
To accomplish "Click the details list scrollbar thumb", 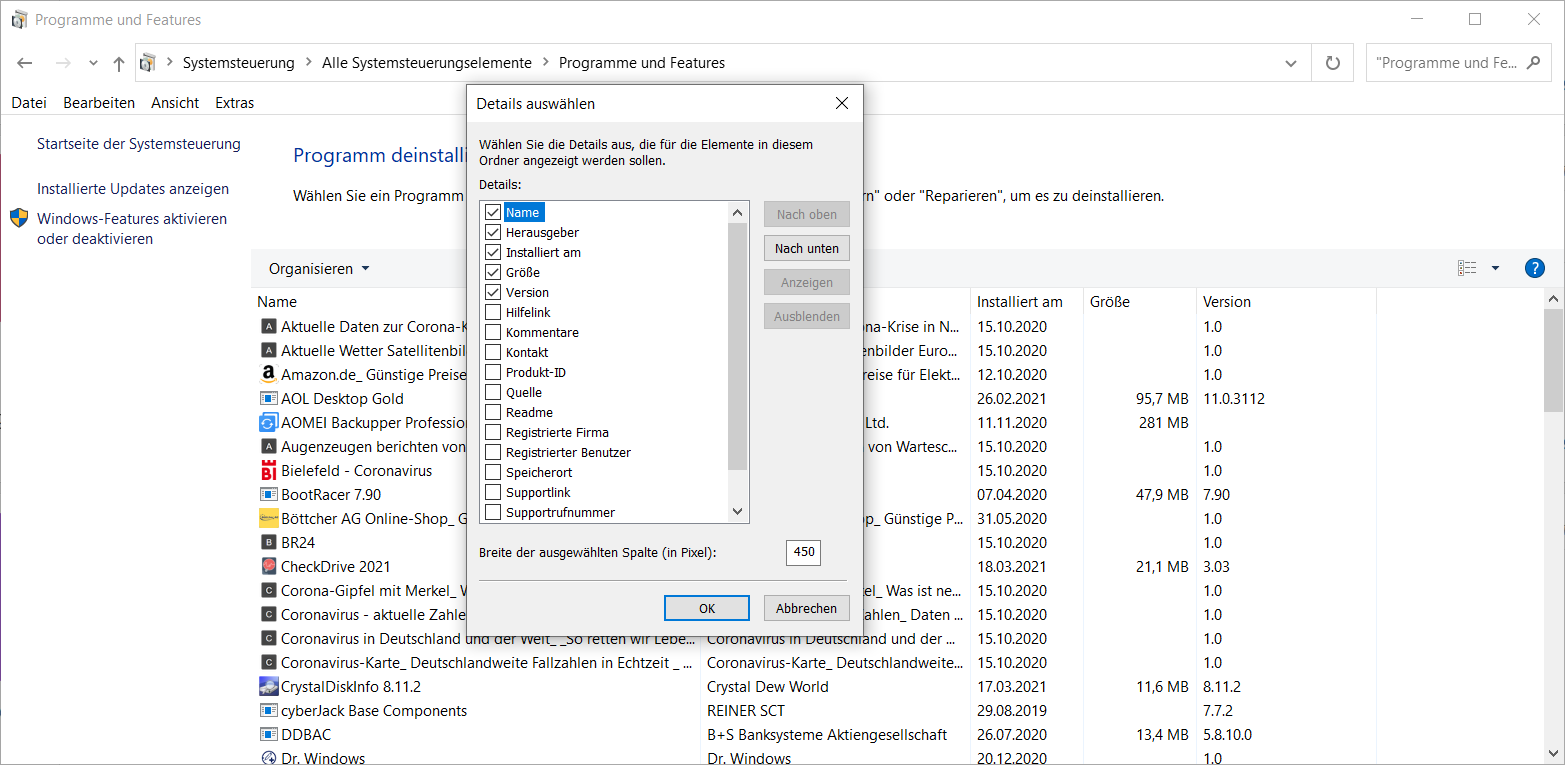I will [x=738, y=347].
